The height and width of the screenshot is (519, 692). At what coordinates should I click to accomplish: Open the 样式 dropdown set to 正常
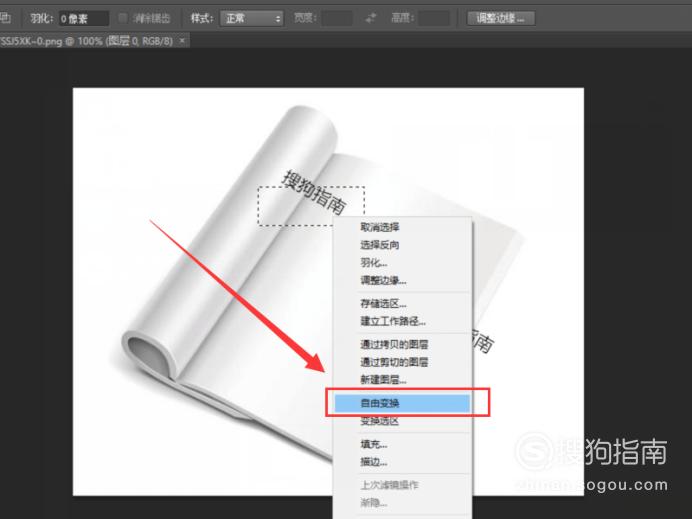pyautogui.click(x=252, y=19)
